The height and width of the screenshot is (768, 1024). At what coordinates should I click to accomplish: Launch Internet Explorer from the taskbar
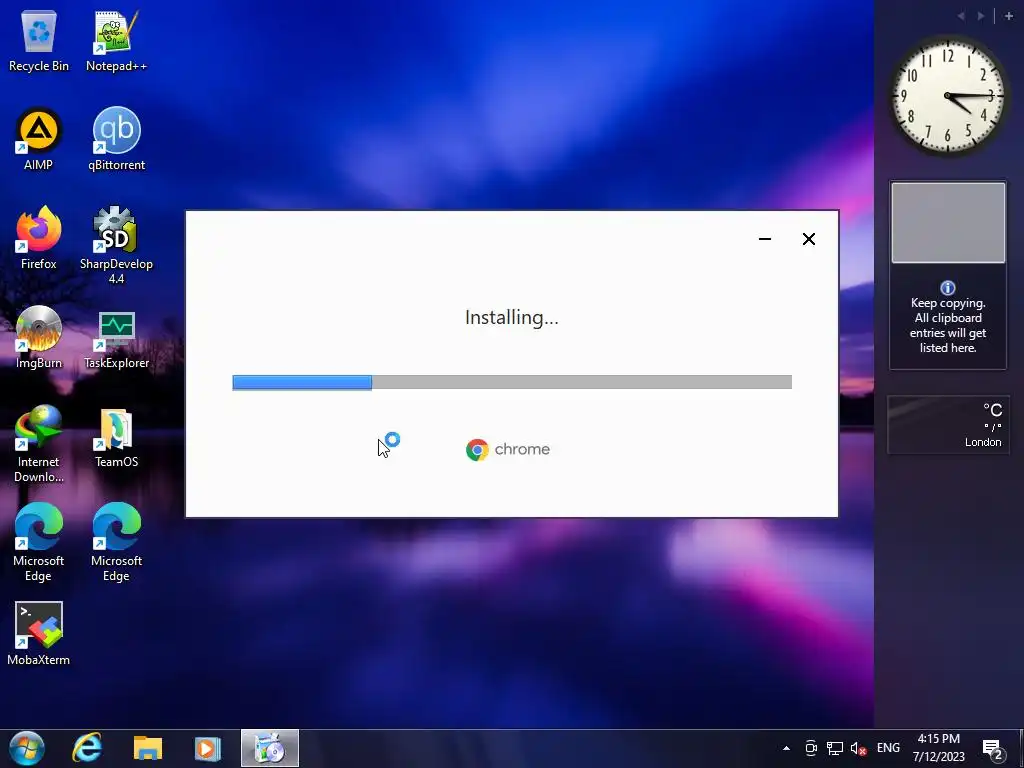[87, 748]
